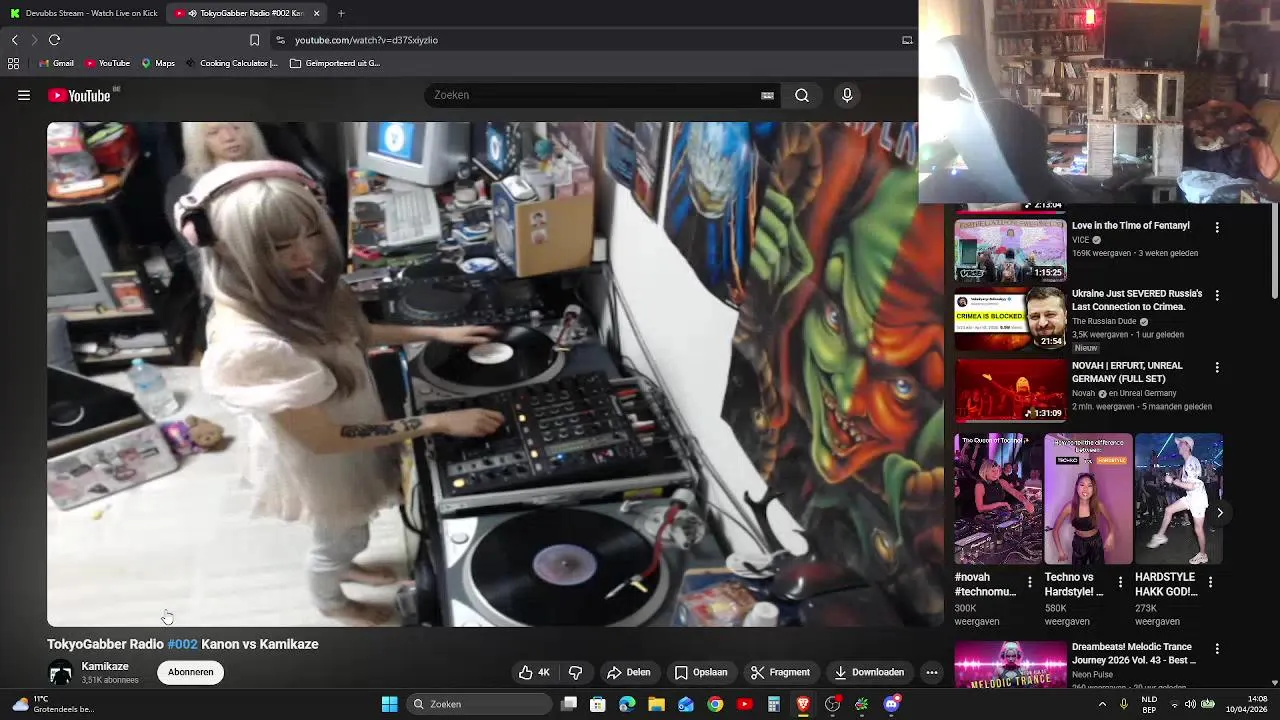Open the Techno vs Hardstyle short
Image resolution: width=1280 pixels, height=720 pixels.
click(1088, 499)
